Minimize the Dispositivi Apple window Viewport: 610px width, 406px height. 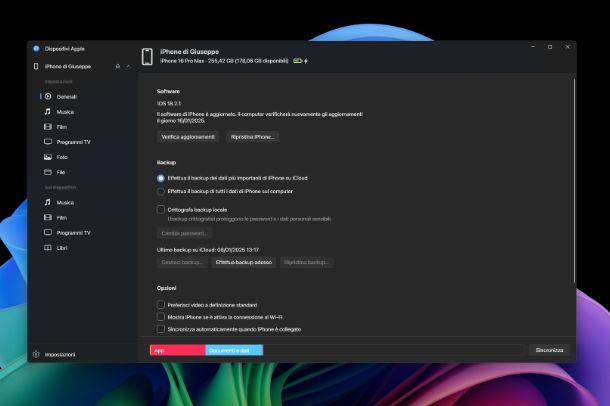[x=533, y=47]
